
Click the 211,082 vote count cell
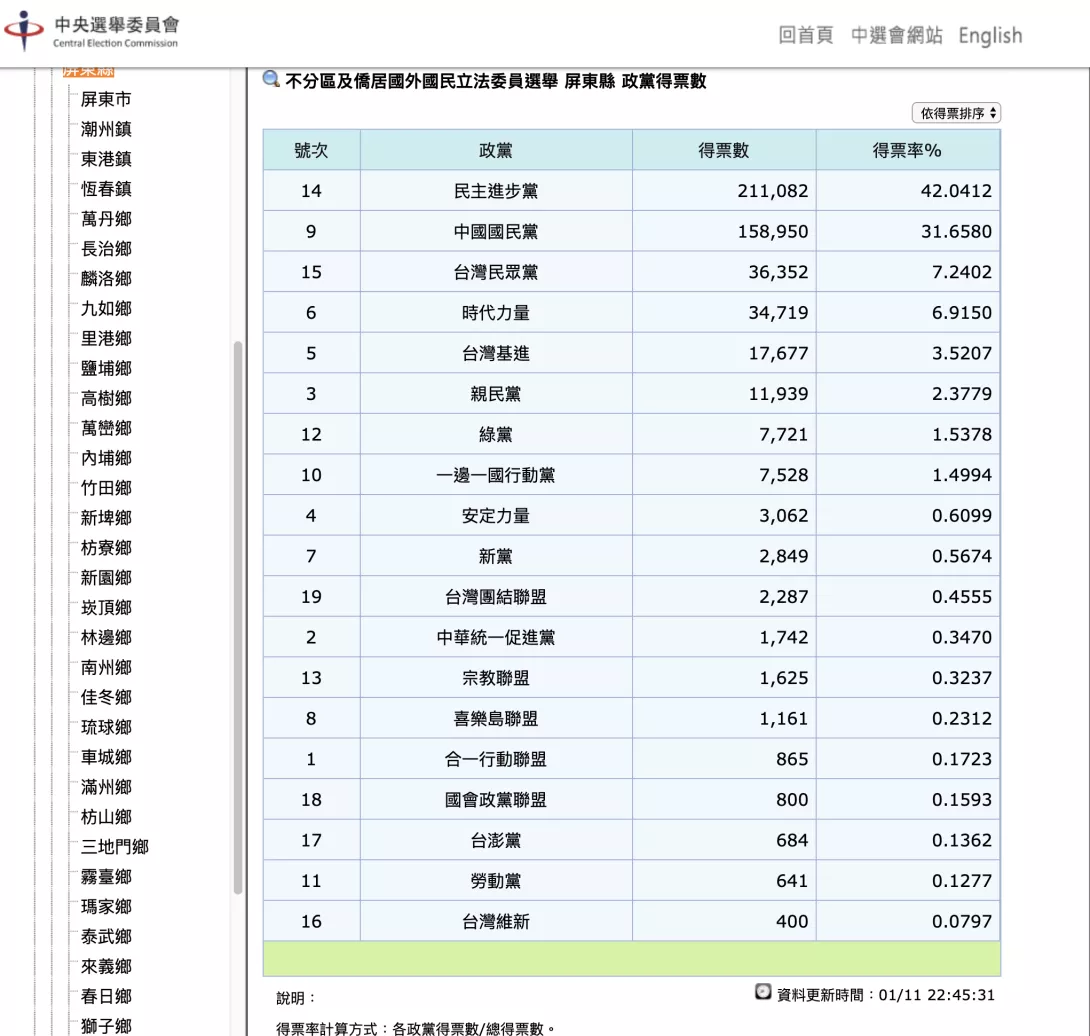[724, 191]
